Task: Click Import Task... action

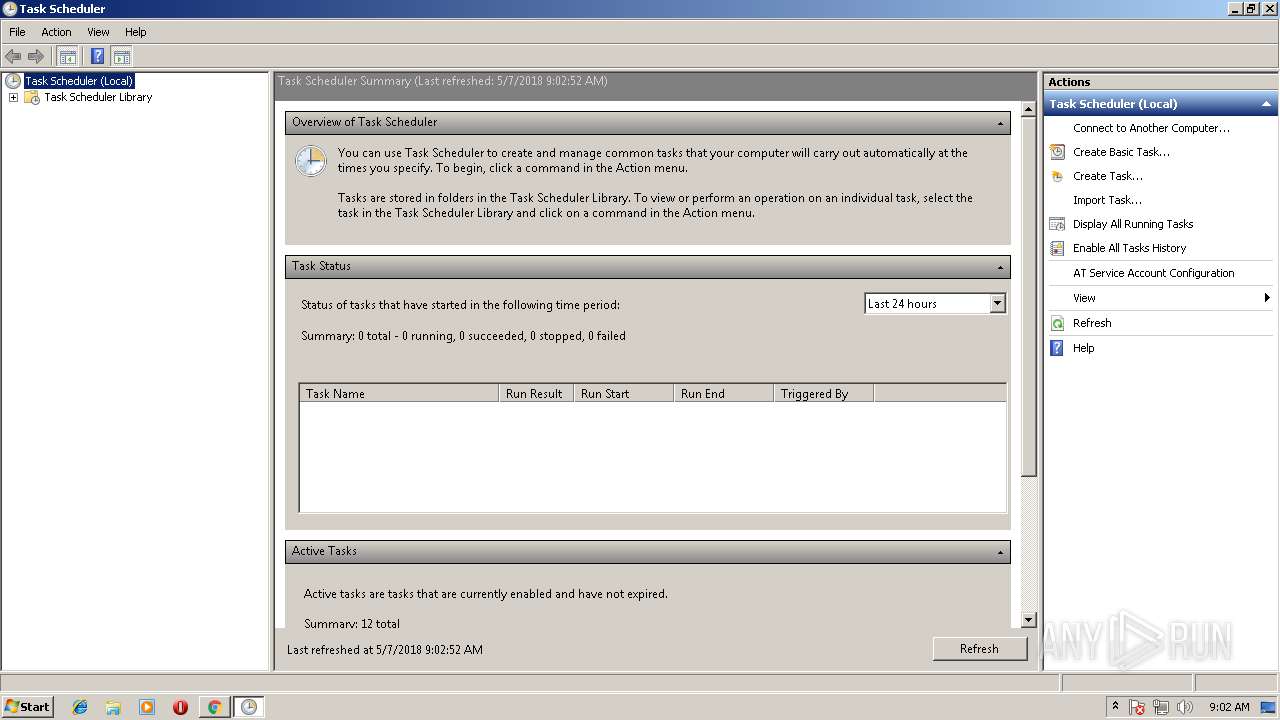Action: coord(1107,200)
